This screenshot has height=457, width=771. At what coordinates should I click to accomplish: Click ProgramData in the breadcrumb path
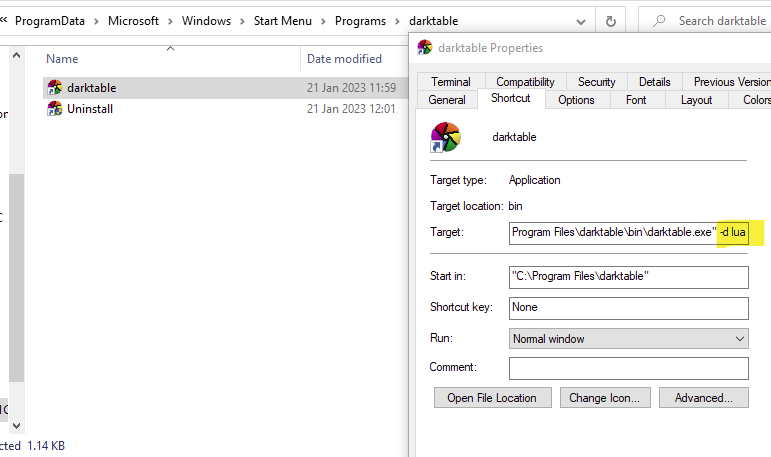pos(50,21)
